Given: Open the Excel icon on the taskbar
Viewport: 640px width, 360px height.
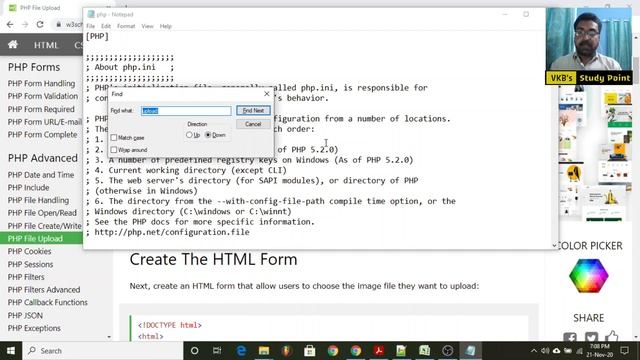Looking at the screenshot, I should pyautogui.click(x=424, y=351).
